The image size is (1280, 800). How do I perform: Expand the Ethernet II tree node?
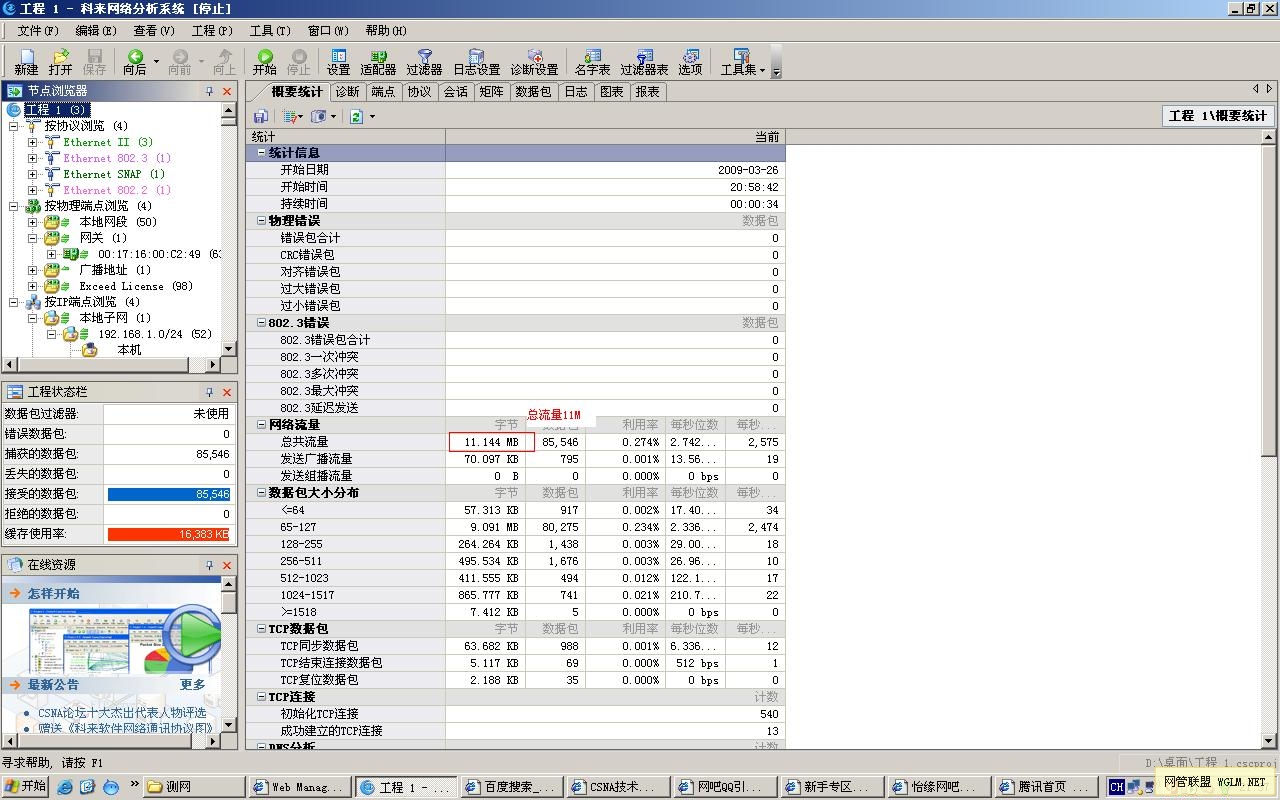(x=32, y=142)
